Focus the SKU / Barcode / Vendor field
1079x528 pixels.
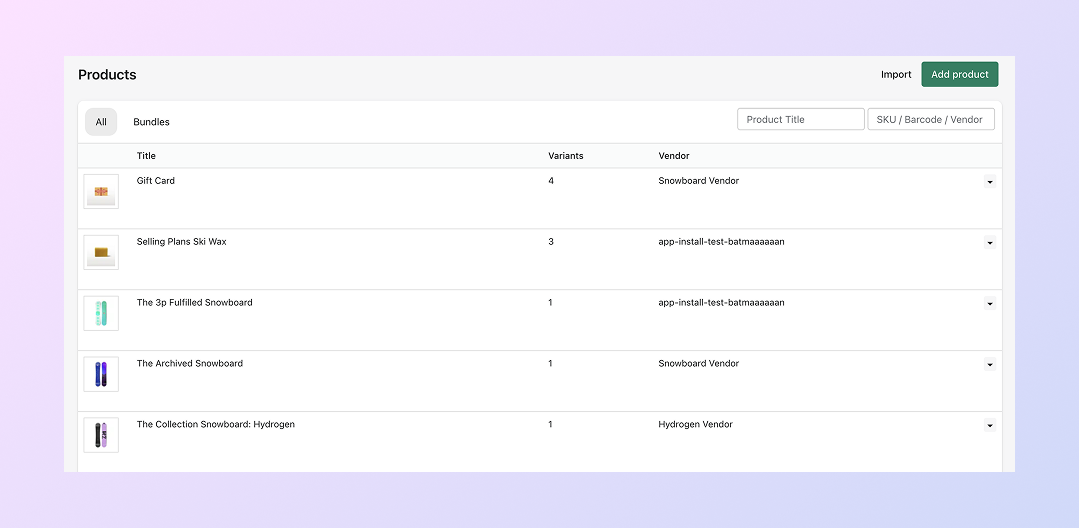pyautogui.click(x=930, y=119)
